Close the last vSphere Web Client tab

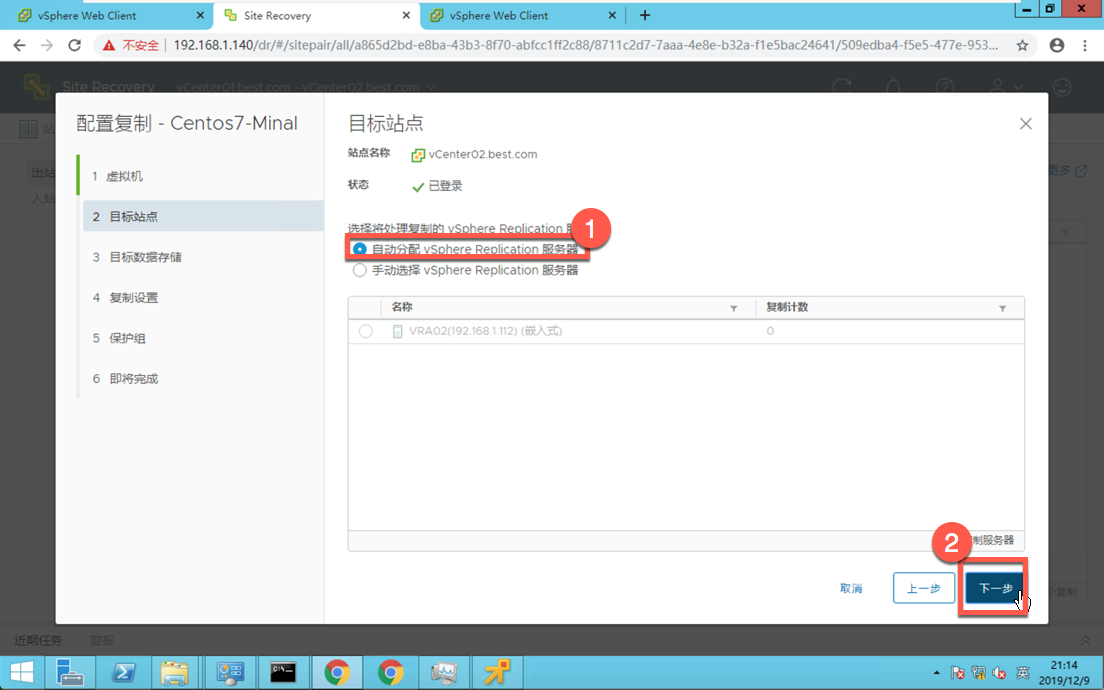tap(612, 15)
